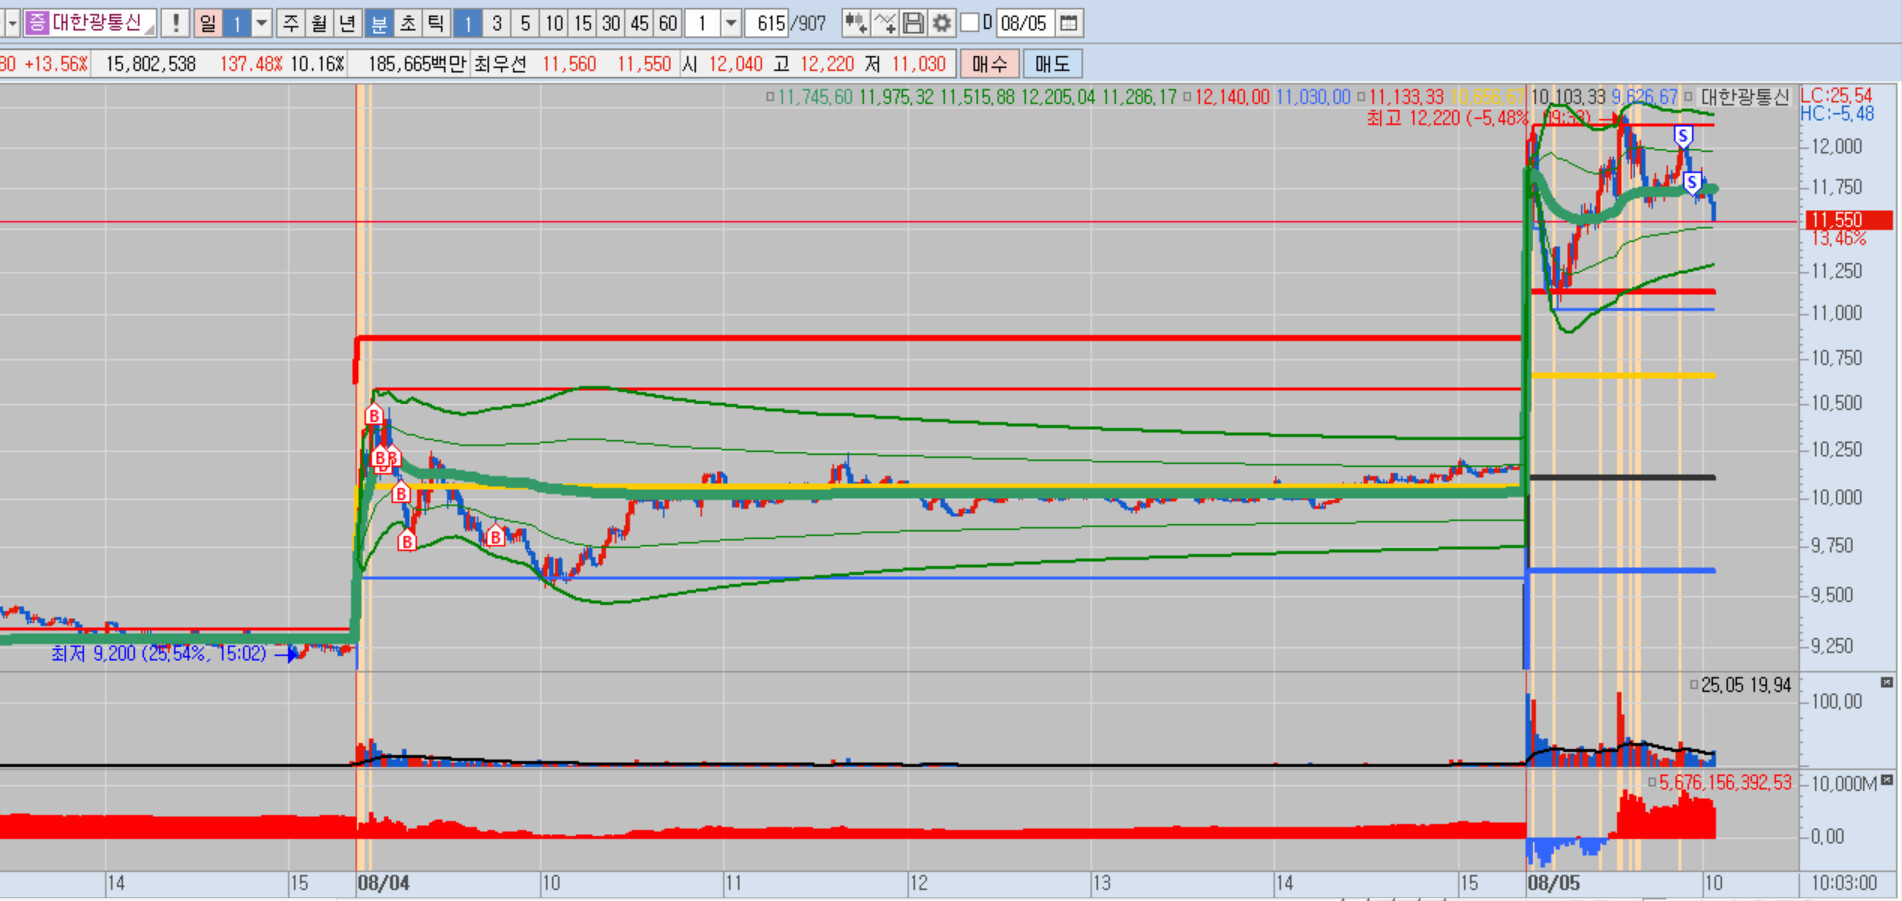Click the 137.48% value in info bar
The height and width of the screenshot is (901, 1902).
251,64
